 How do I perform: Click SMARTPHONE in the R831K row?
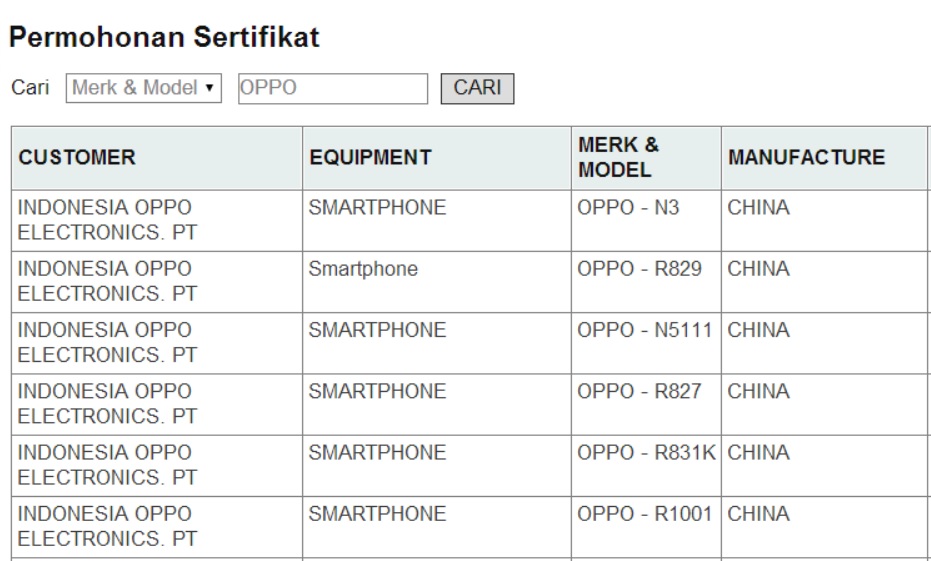(x=377, y=452)
